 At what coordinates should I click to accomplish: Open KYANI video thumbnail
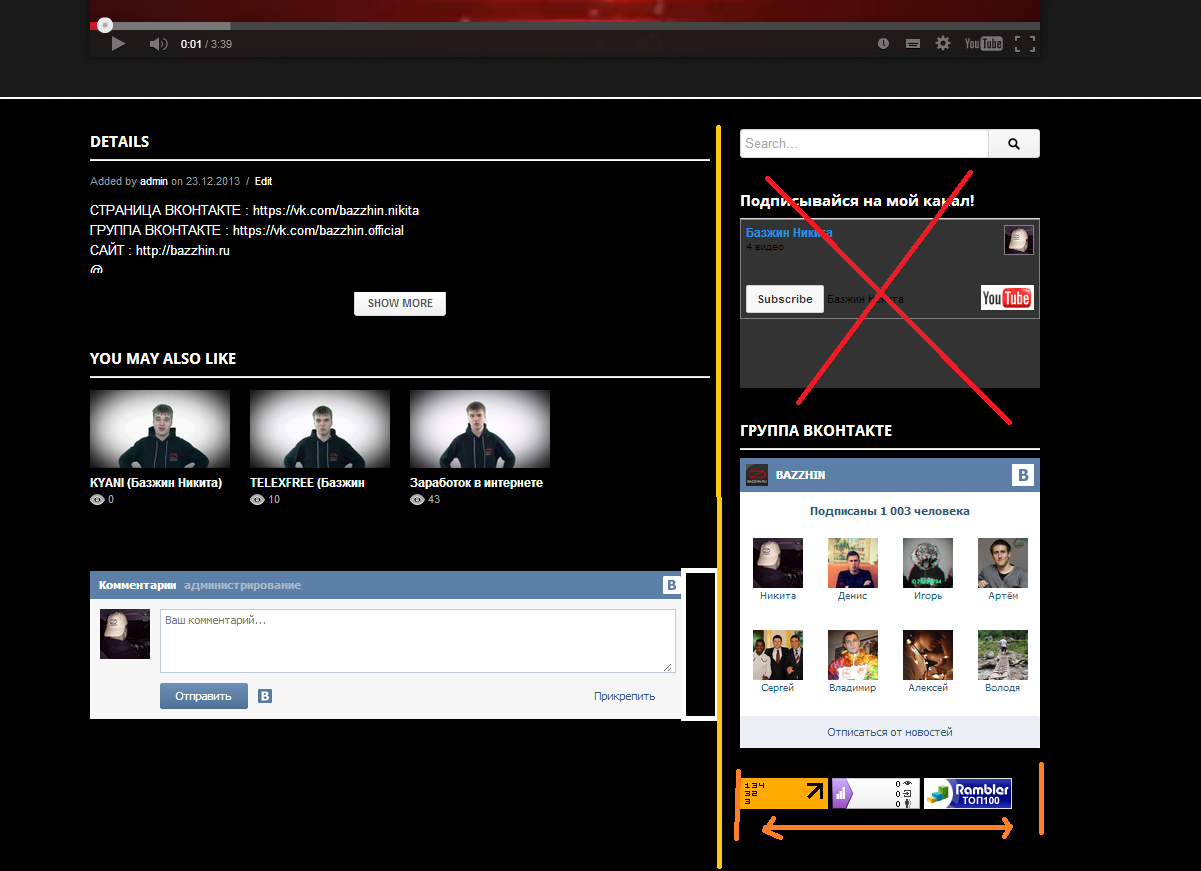[160, 429]
